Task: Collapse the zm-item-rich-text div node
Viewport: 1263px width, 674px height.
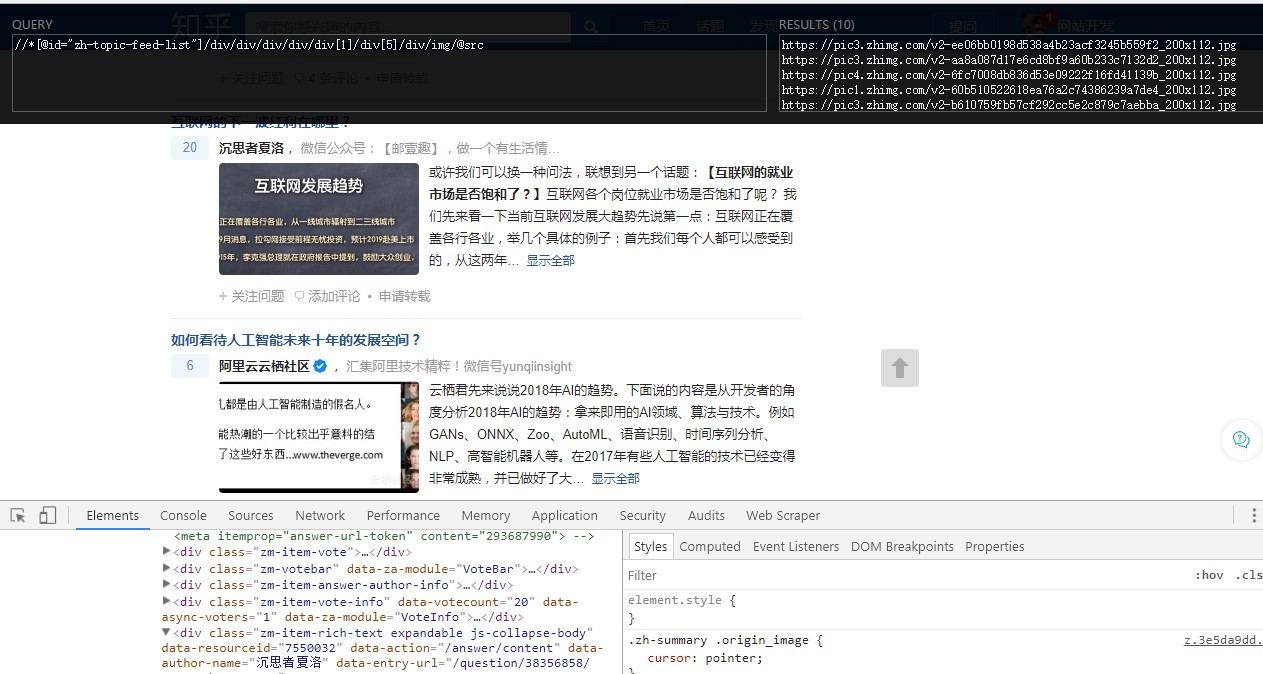Action: tap(167, 633)
